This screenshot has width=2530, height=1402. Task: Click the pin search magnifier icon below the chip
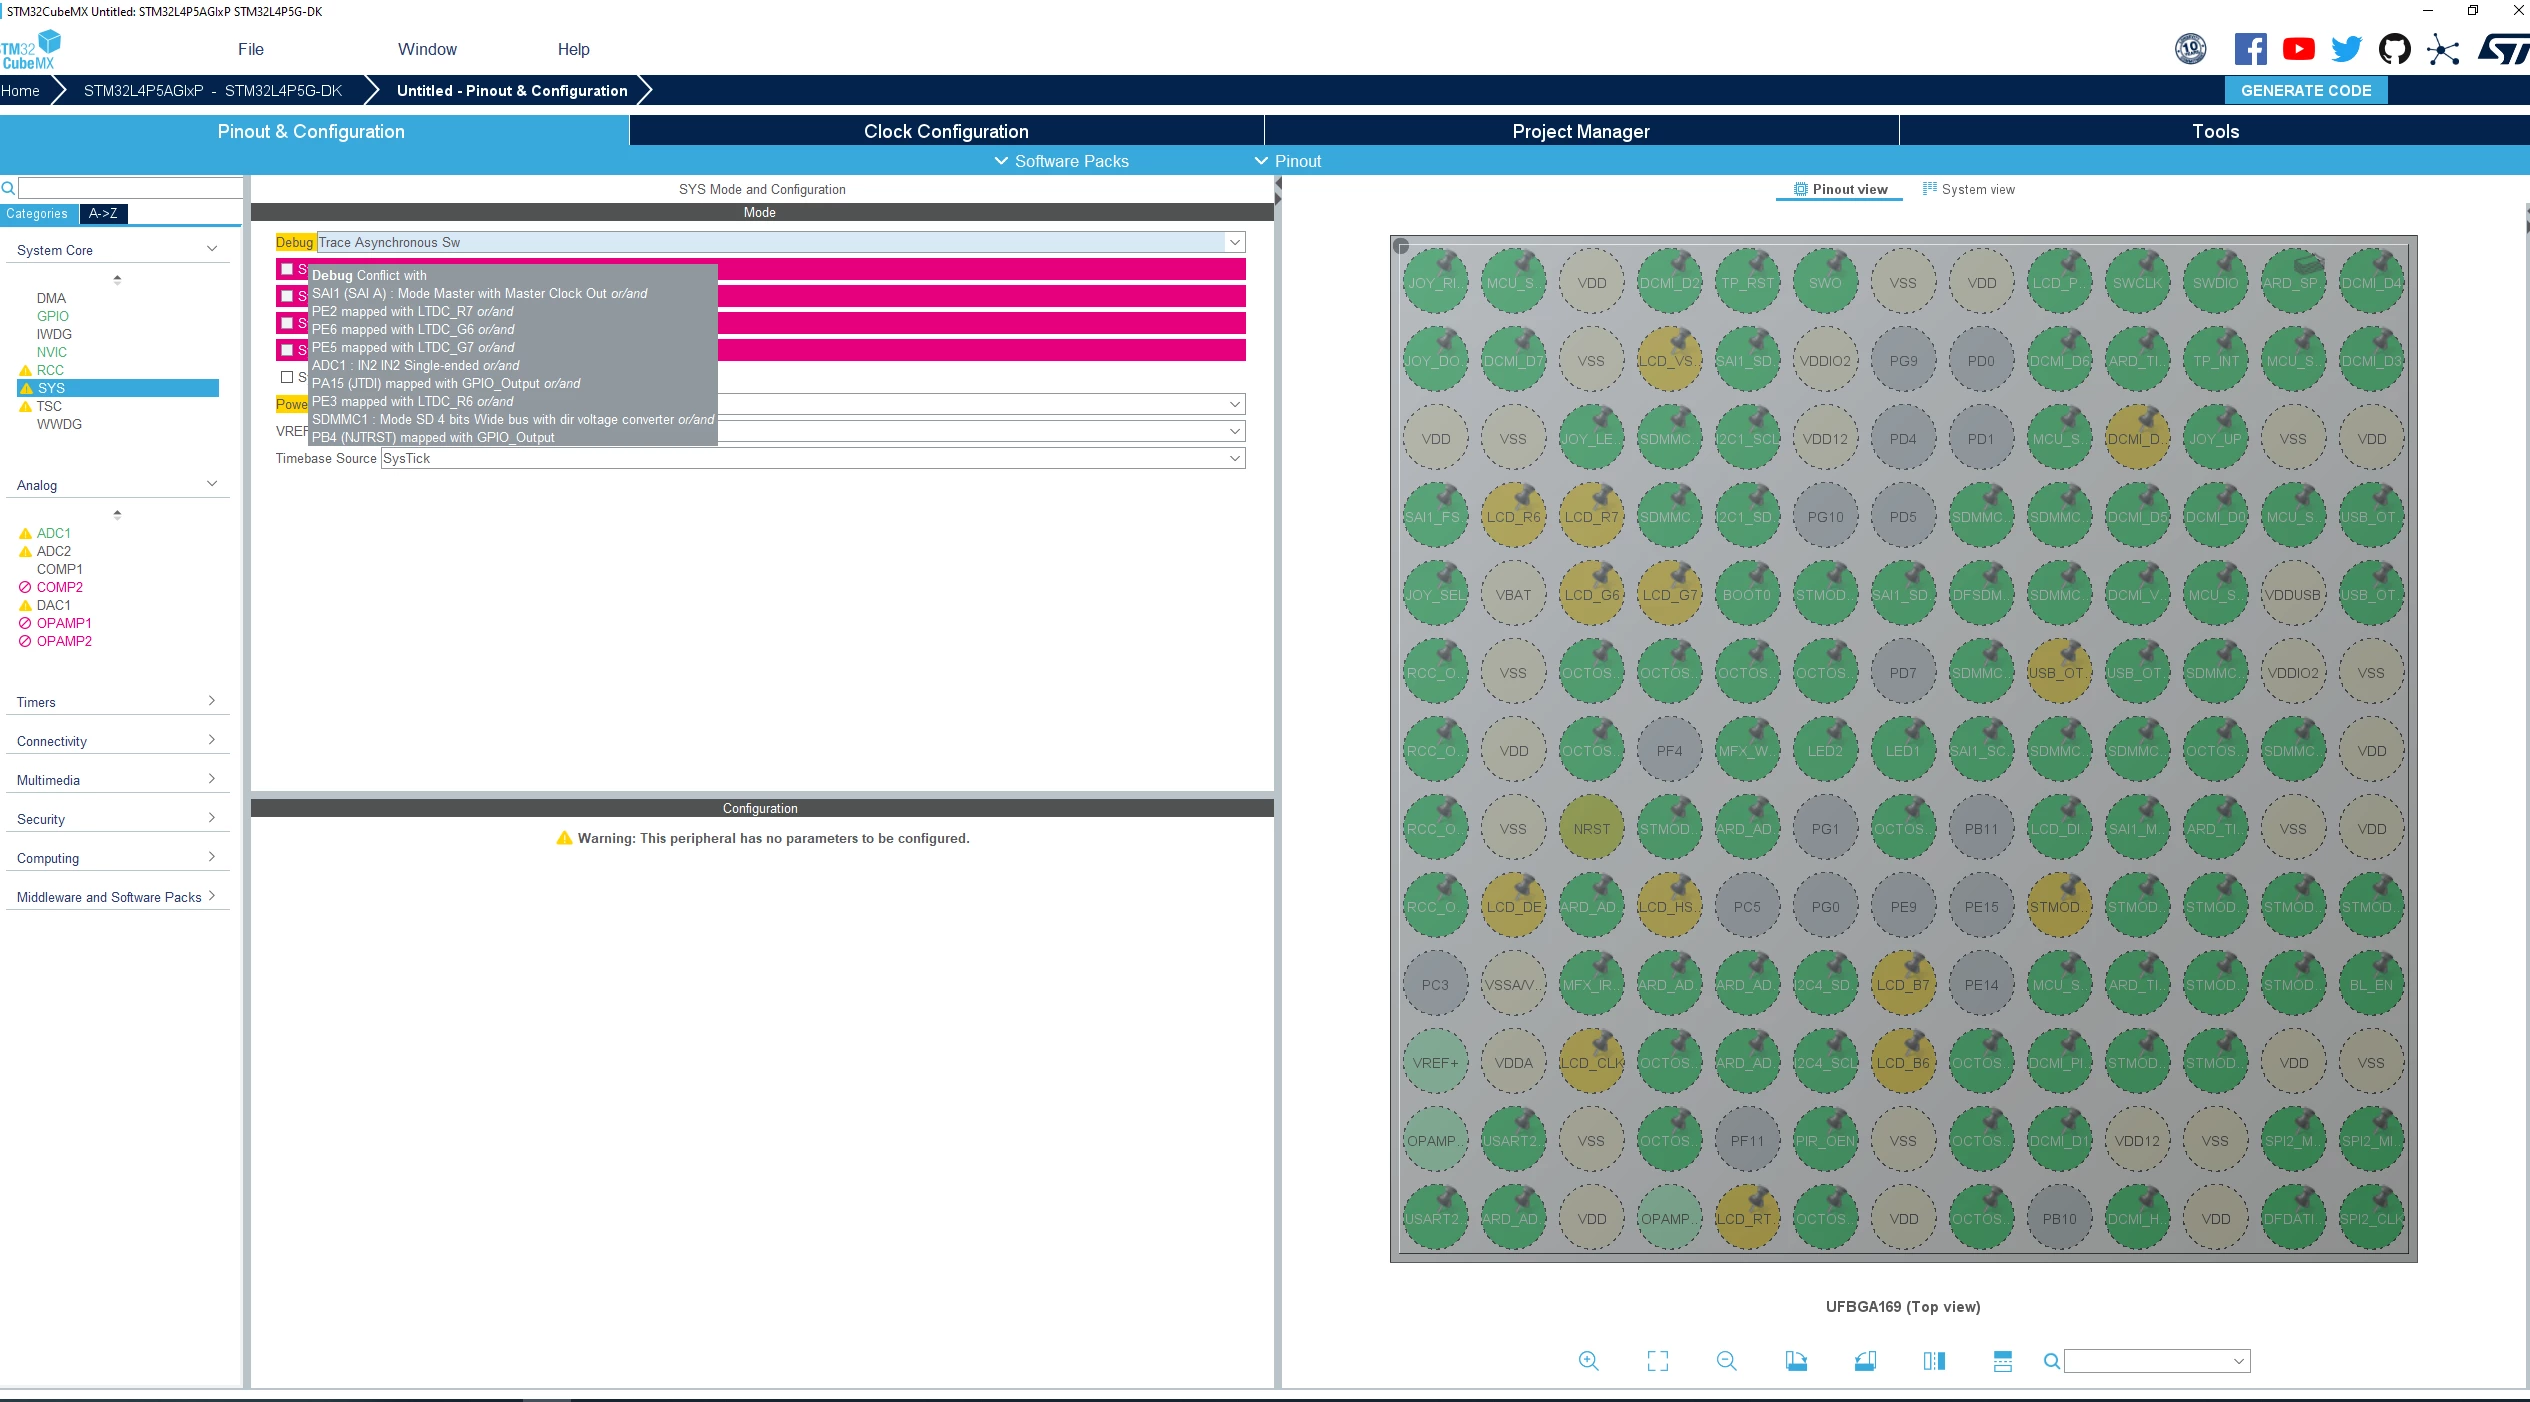coord(2051,1361)
